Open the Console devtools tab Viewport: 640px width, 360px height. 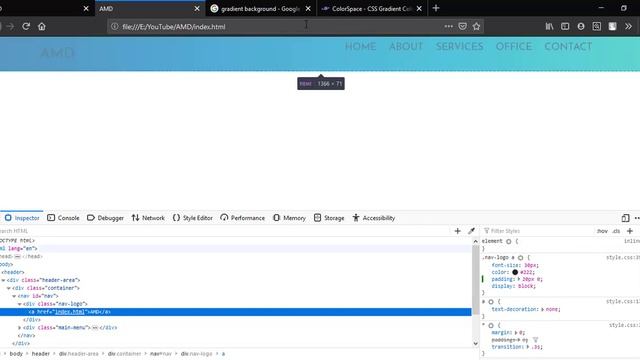[x=63, y=218]
